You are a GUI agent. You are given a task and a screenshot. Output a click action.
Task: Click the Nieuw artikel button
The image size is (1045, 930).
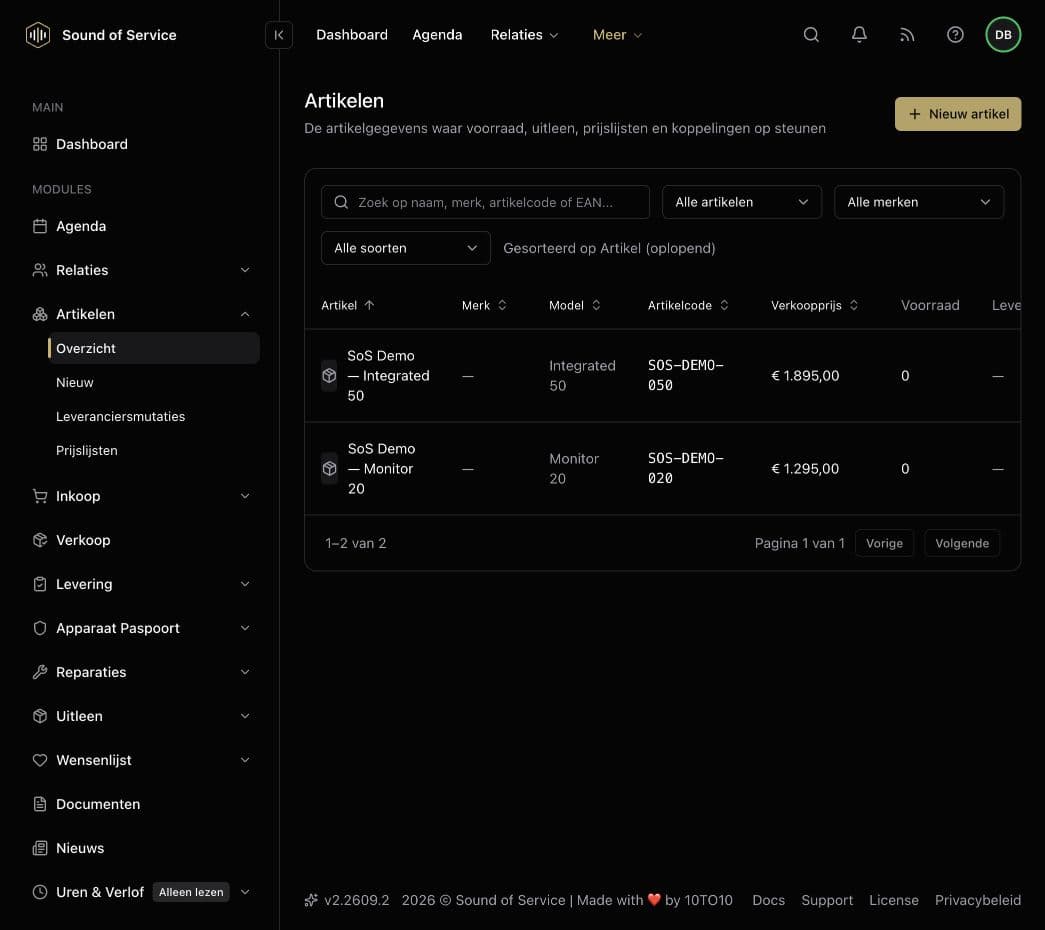tap(958, 114)
